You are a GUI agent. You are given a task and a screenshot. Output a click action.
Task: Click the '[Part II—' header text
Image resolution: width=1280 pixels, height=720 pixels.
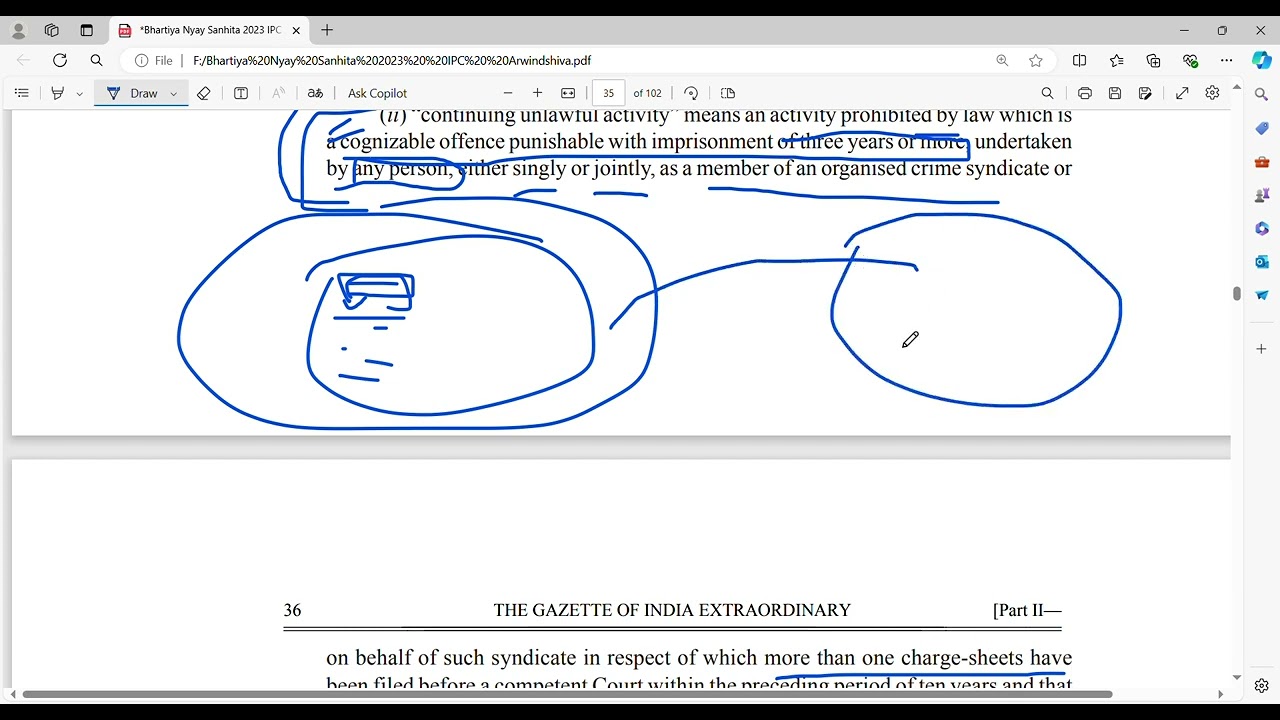[1027, 610]
